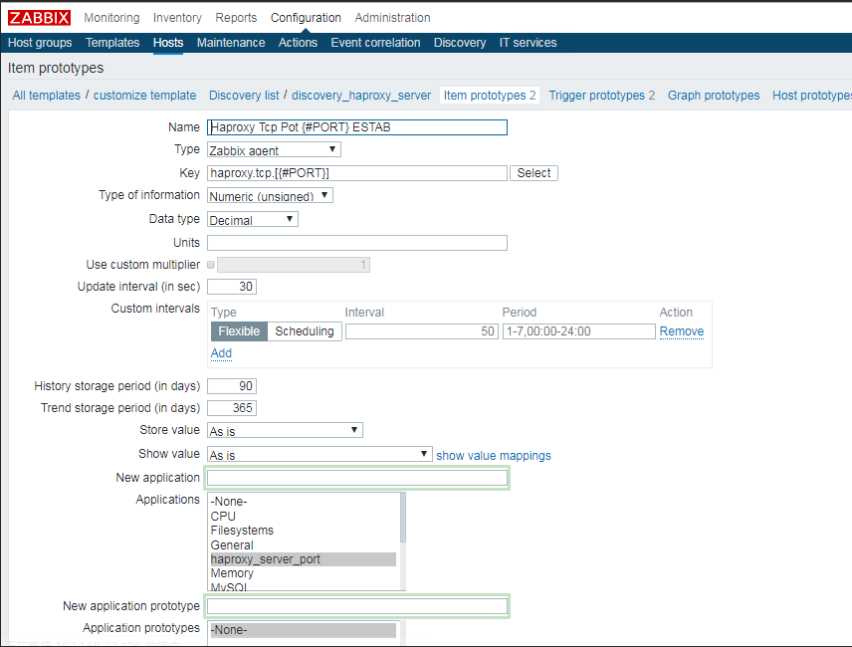Click New application prototype field

click(357, 606)
